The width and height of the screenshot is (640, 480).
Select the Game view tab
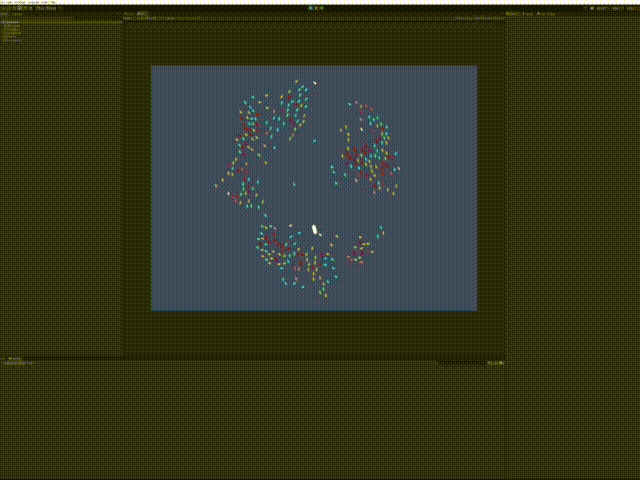point(142,13)
